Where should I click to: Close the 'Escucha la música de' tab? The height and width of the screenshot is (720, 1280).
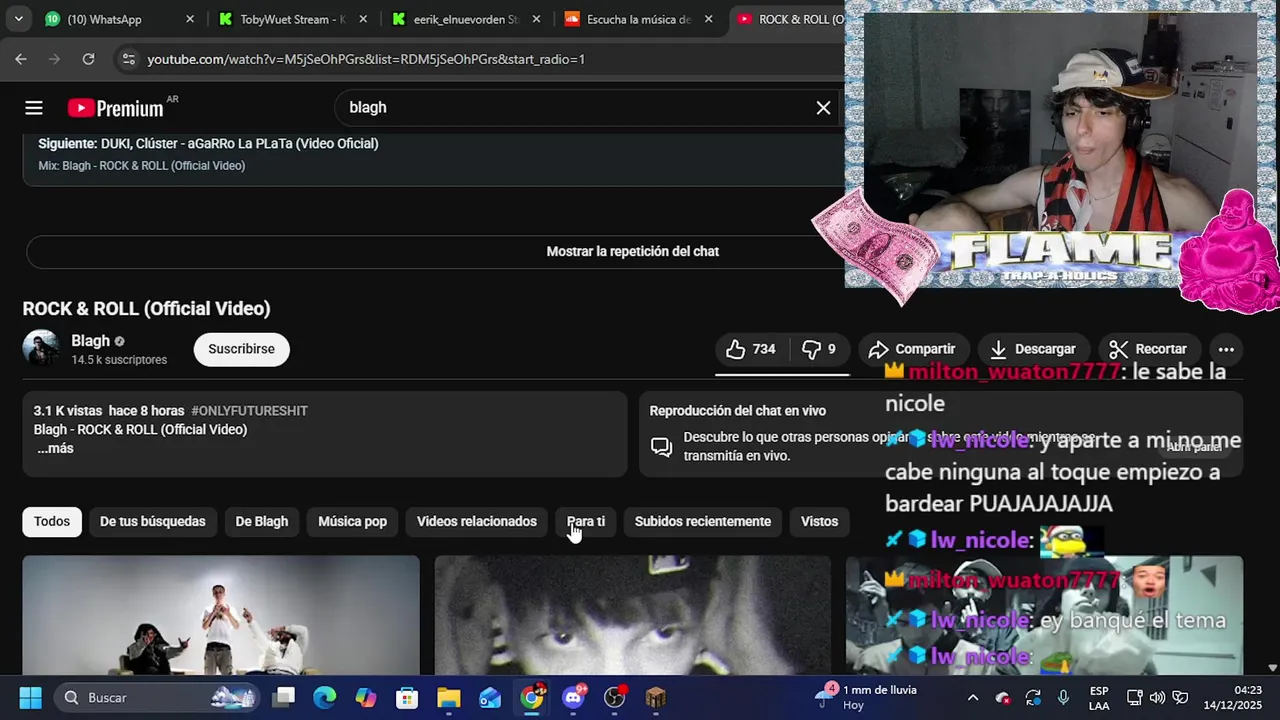(710, 19)
